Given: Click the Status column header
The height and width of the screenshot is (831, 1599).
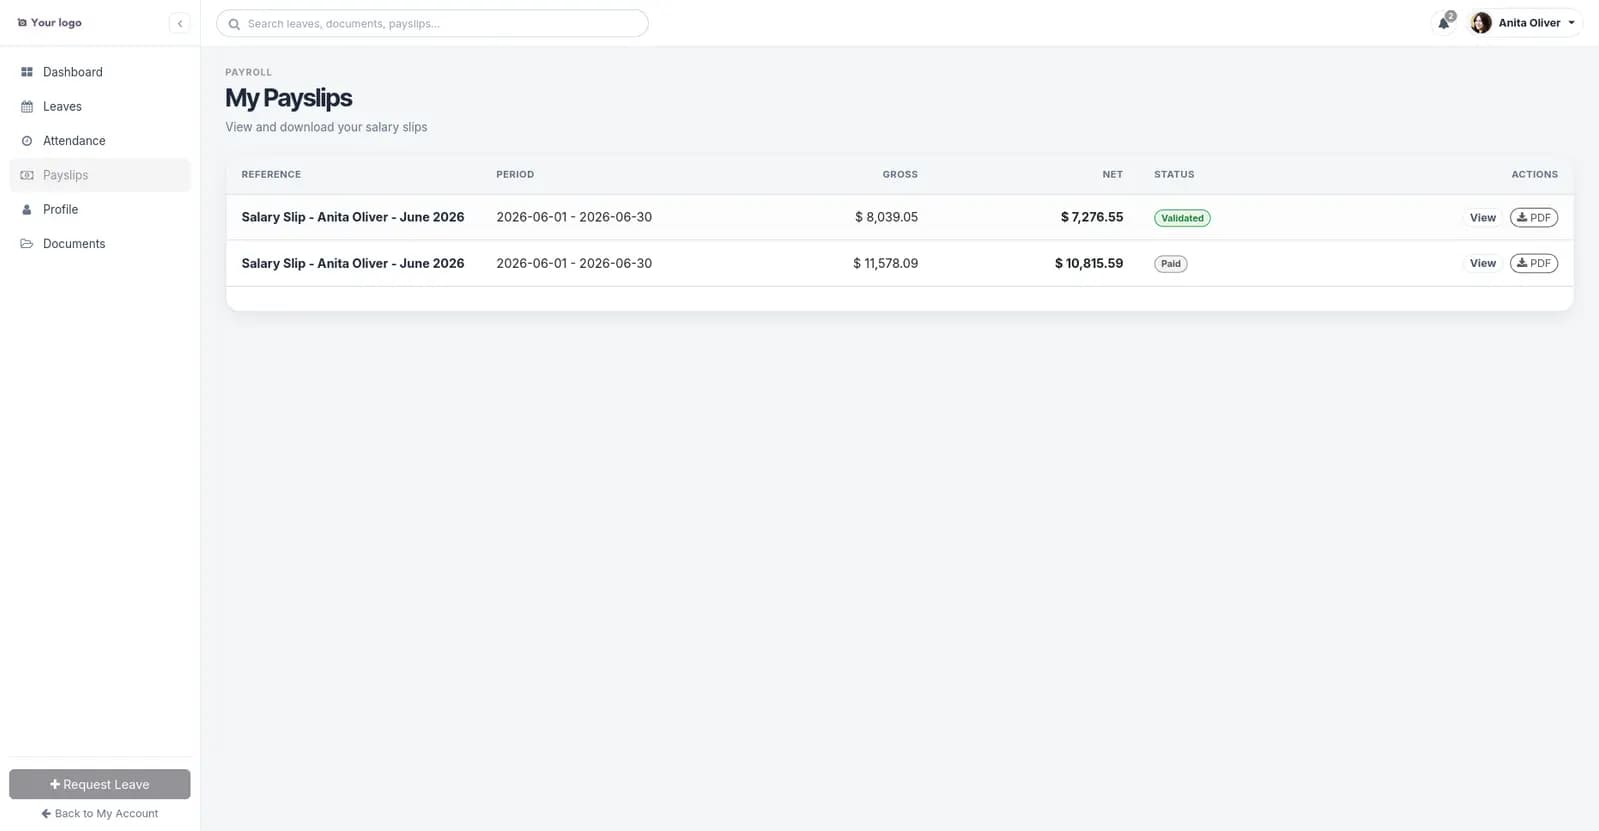Looking at the screenshot, I should click(x=1174, y=174).
